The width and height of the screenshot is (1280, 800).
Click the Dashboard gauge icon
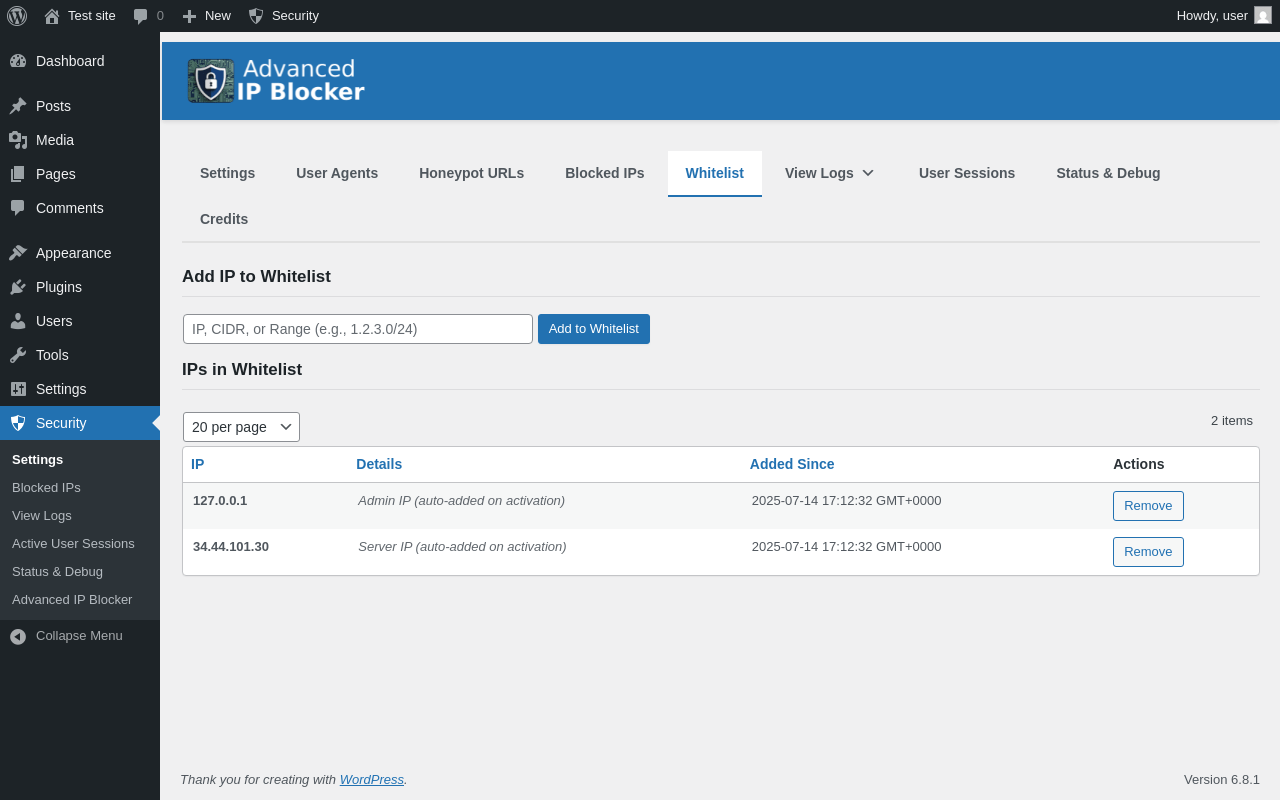[x=18, y=61]
